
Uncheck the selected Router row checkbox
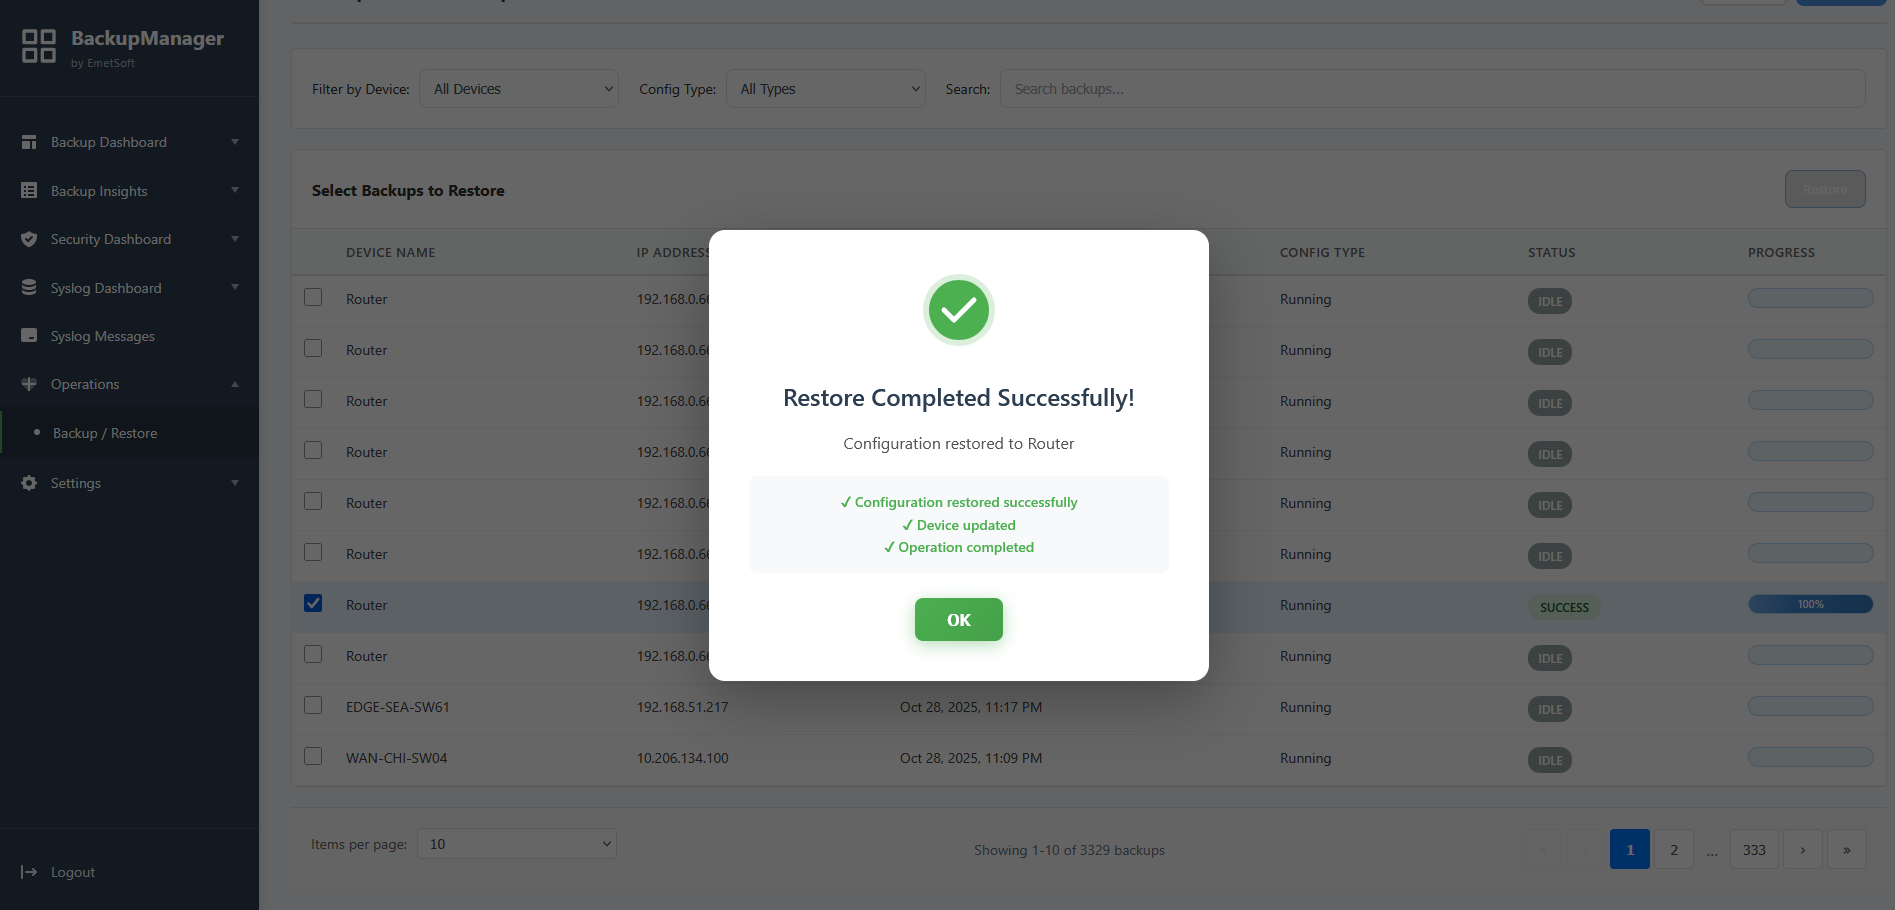coord(313,603)
